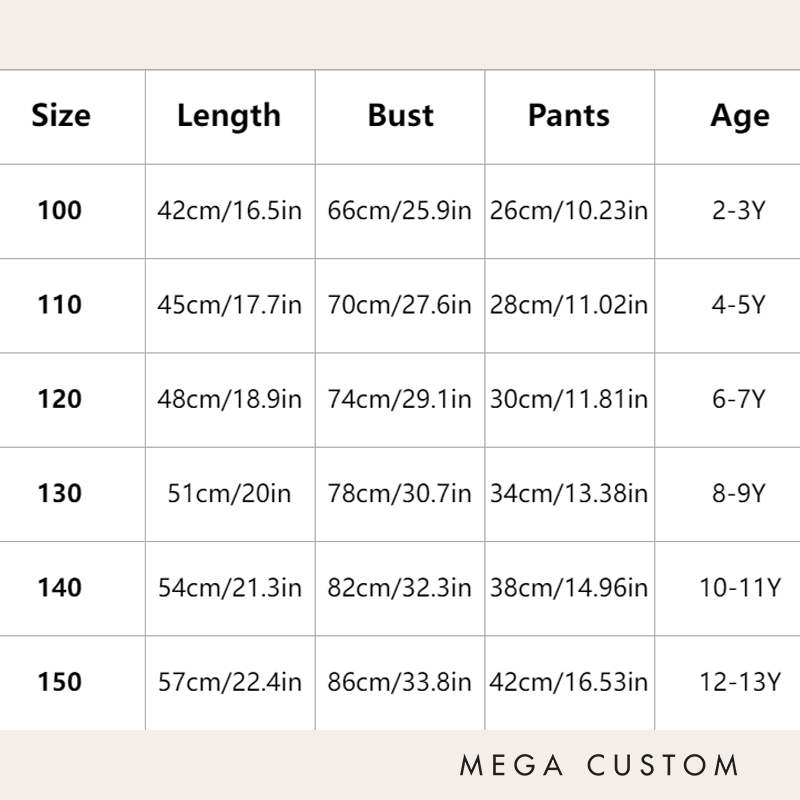The height and width of the screenshot is (800, 800).
Task: Click the 8-9Y age cell
Action: click(738, 493)
